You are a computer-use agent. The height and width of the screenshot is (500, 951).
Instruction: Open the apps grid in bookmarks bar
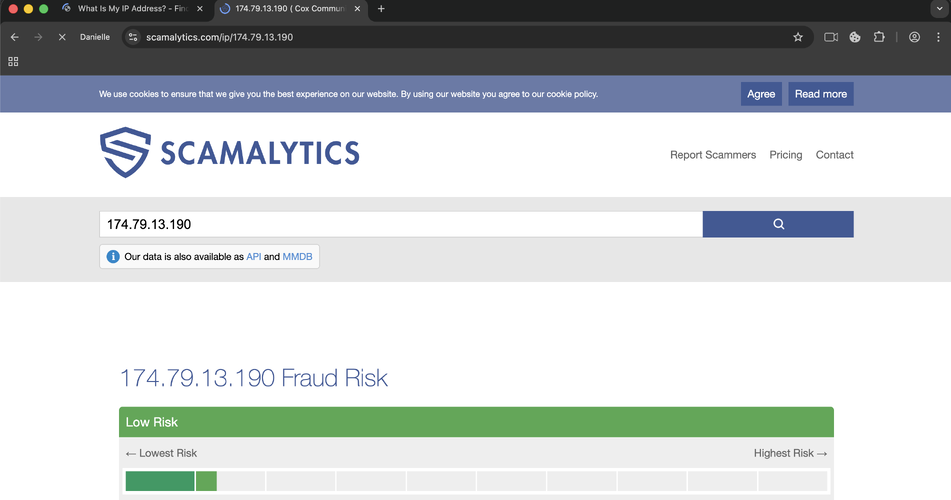point(13,61)
